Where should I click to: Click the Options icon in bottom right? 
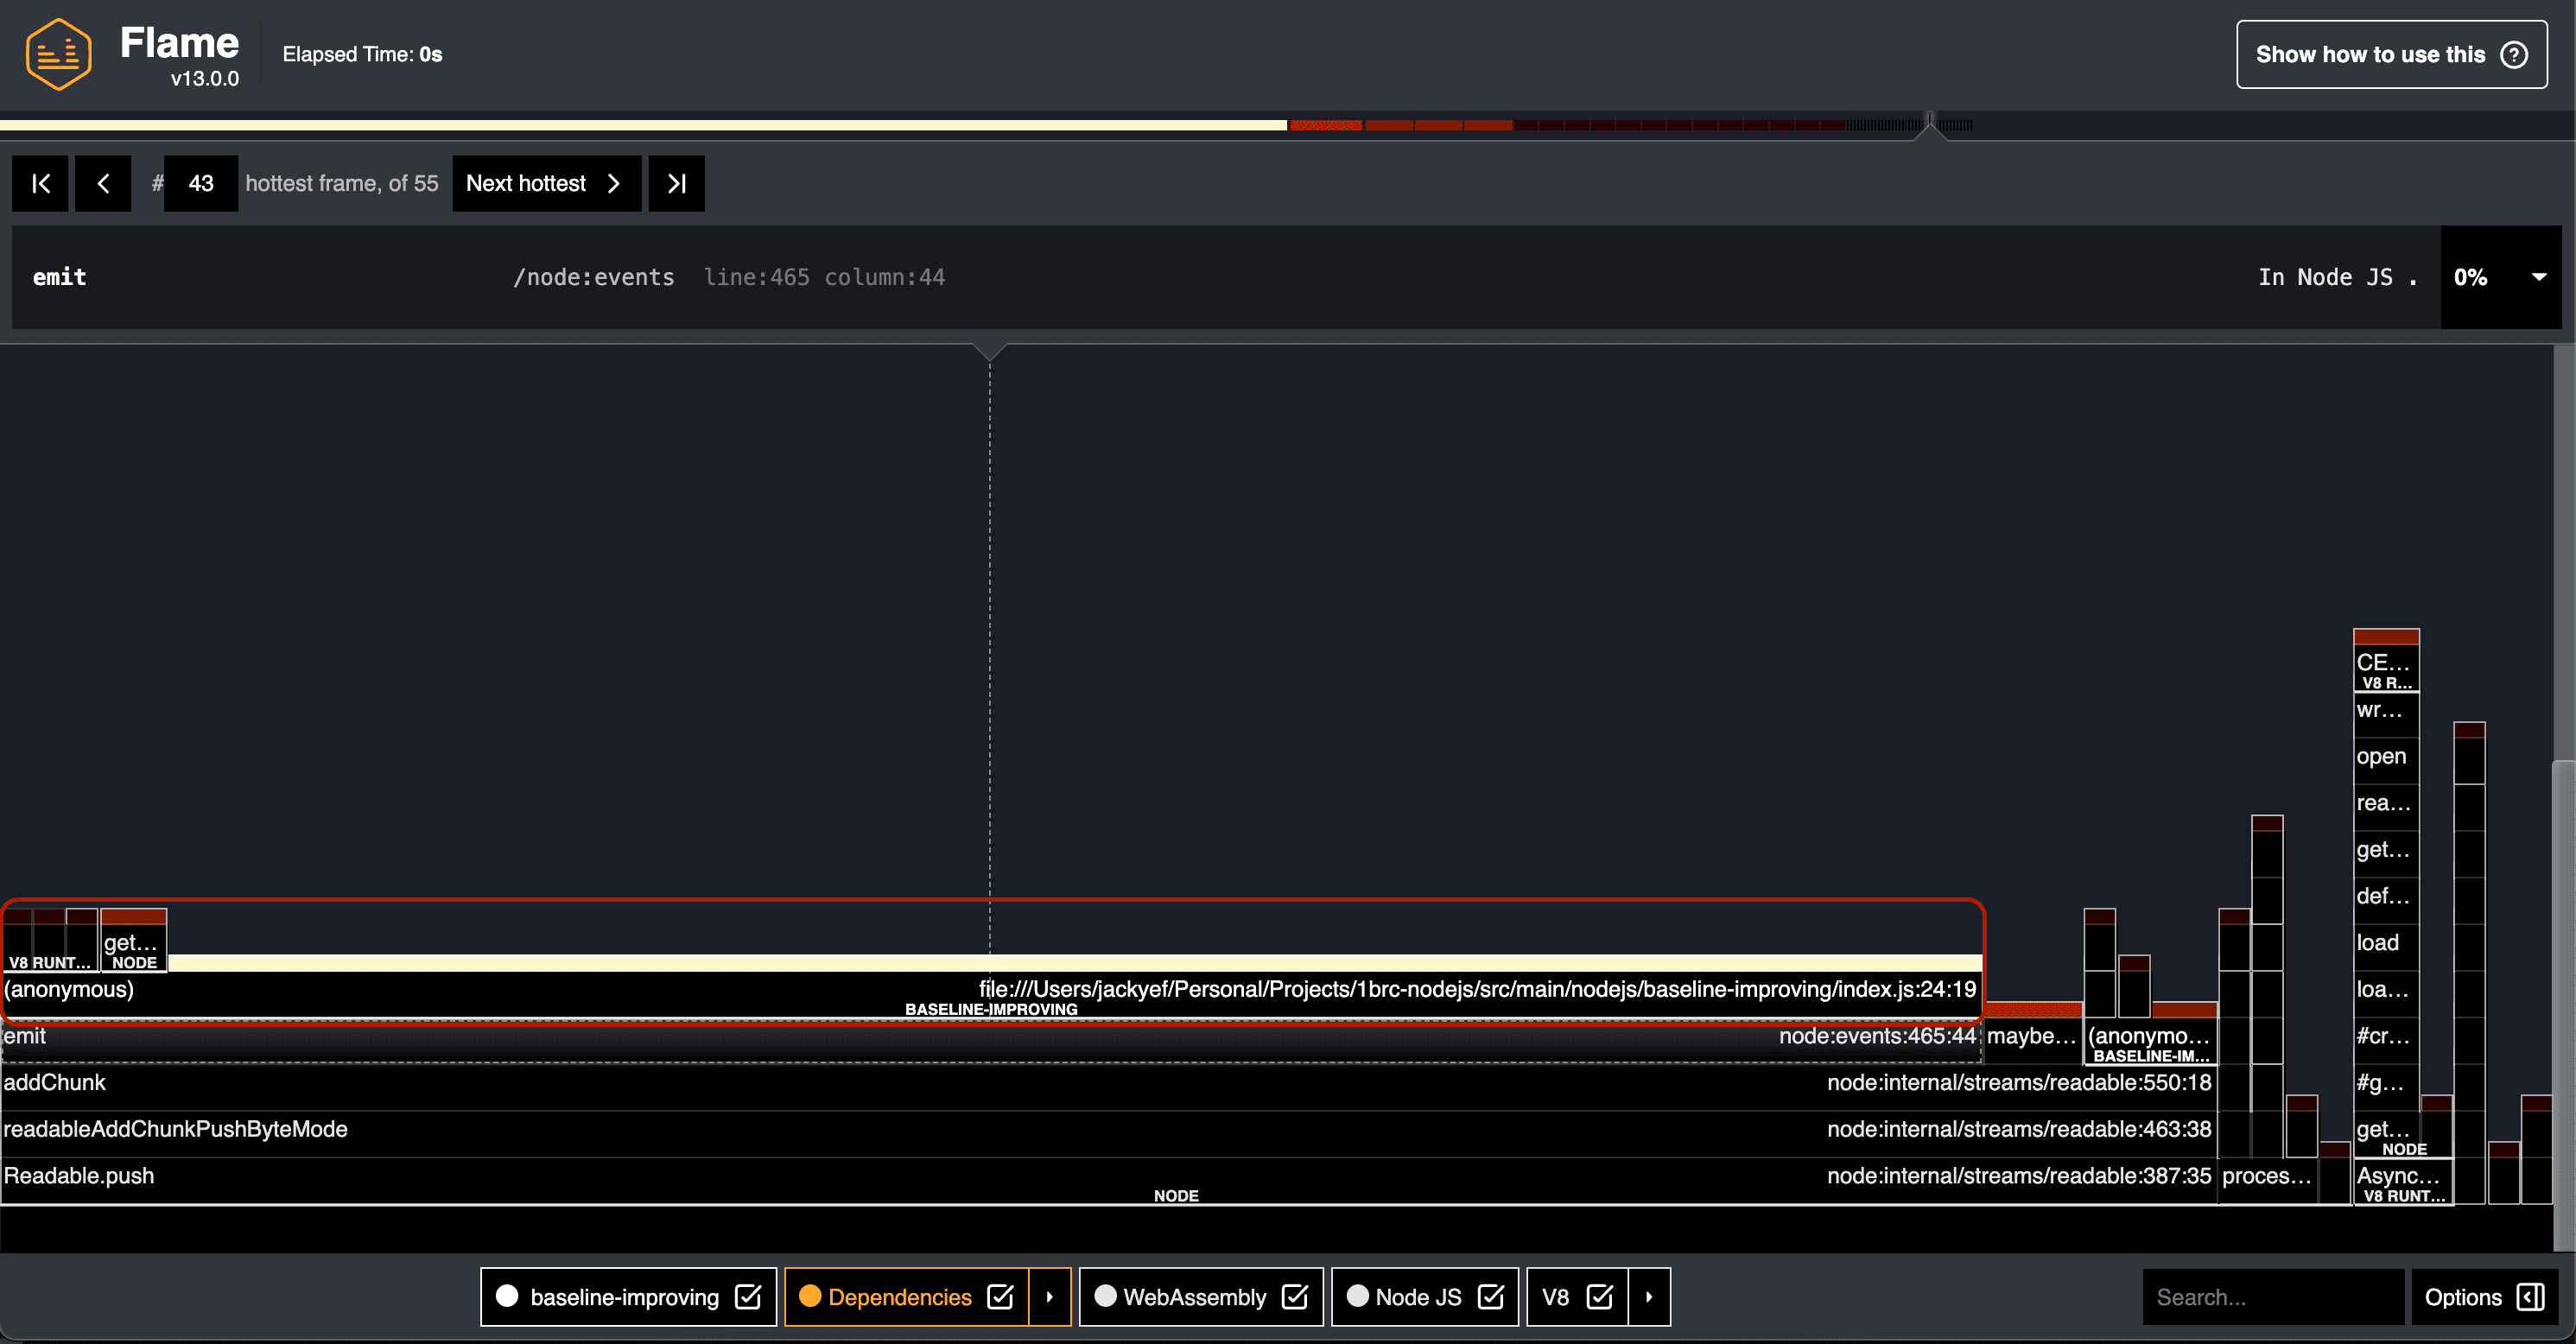[x=2528, y=1296]
